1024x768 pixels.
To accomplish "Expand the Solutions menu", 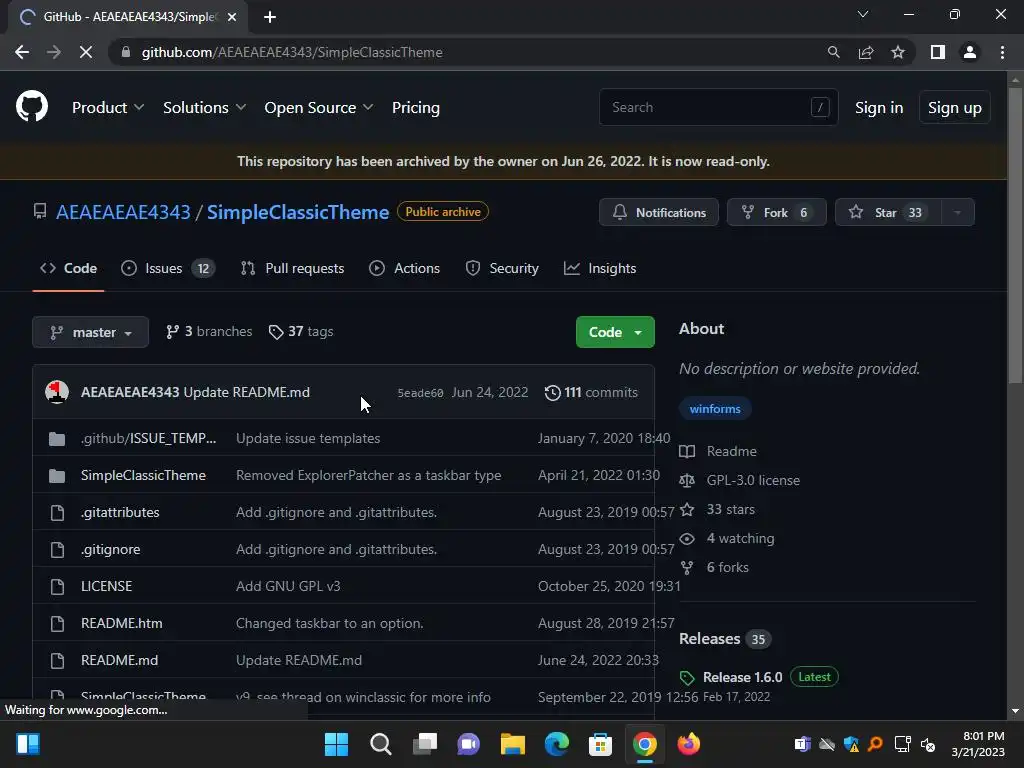I will coord(204,108).
